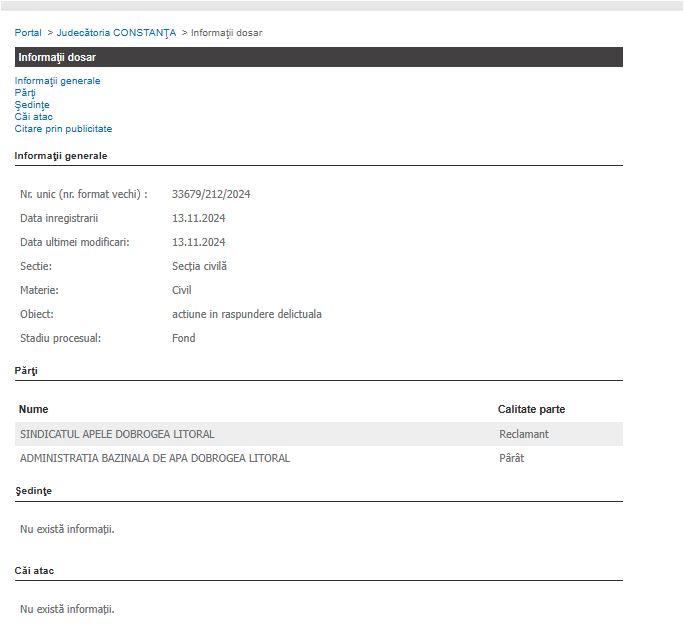684x626 pixels.
Task: Select the Secția civilă value
Action: (x=200, y=266)
